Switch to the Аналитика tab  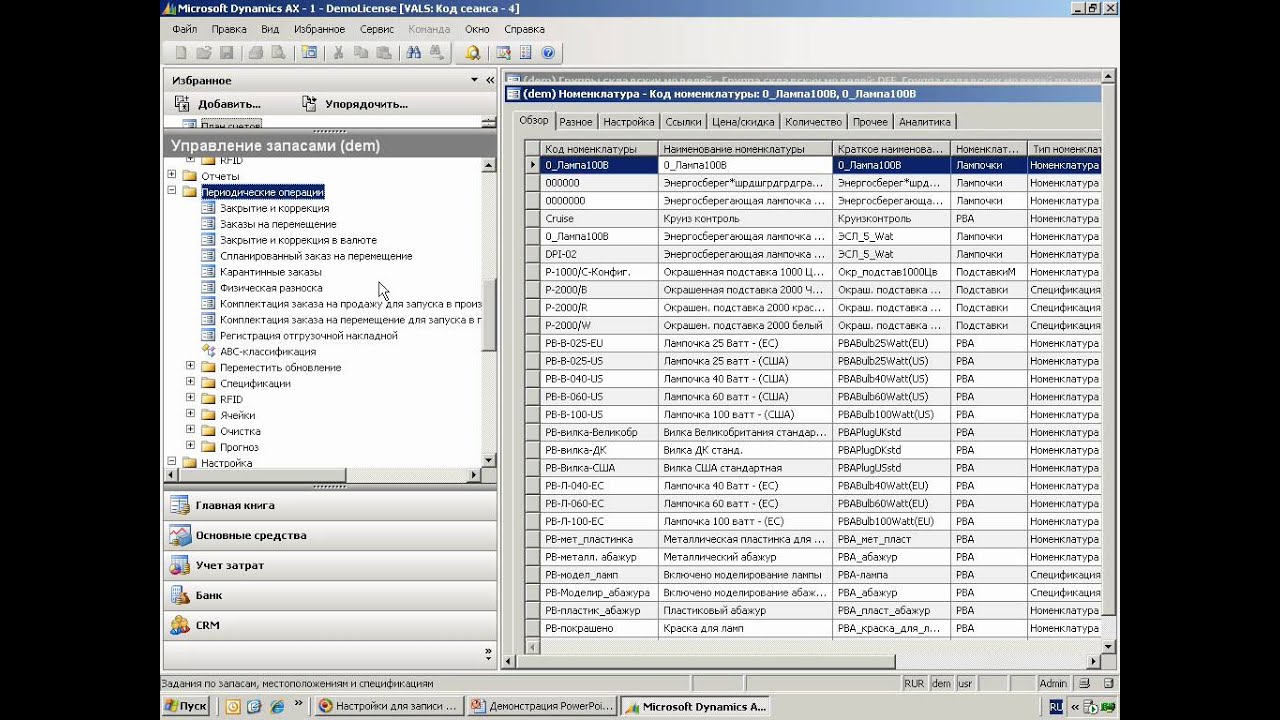[925, 122]
